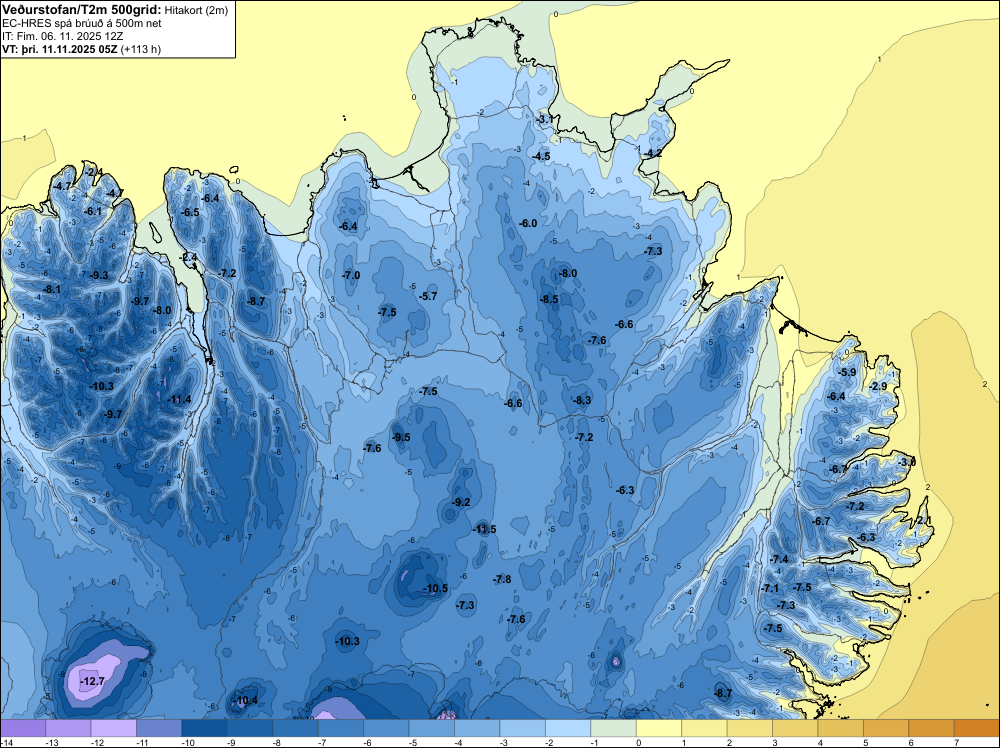Click the -7.8 temperature value

pyautogui.click(x=502, y=579)
